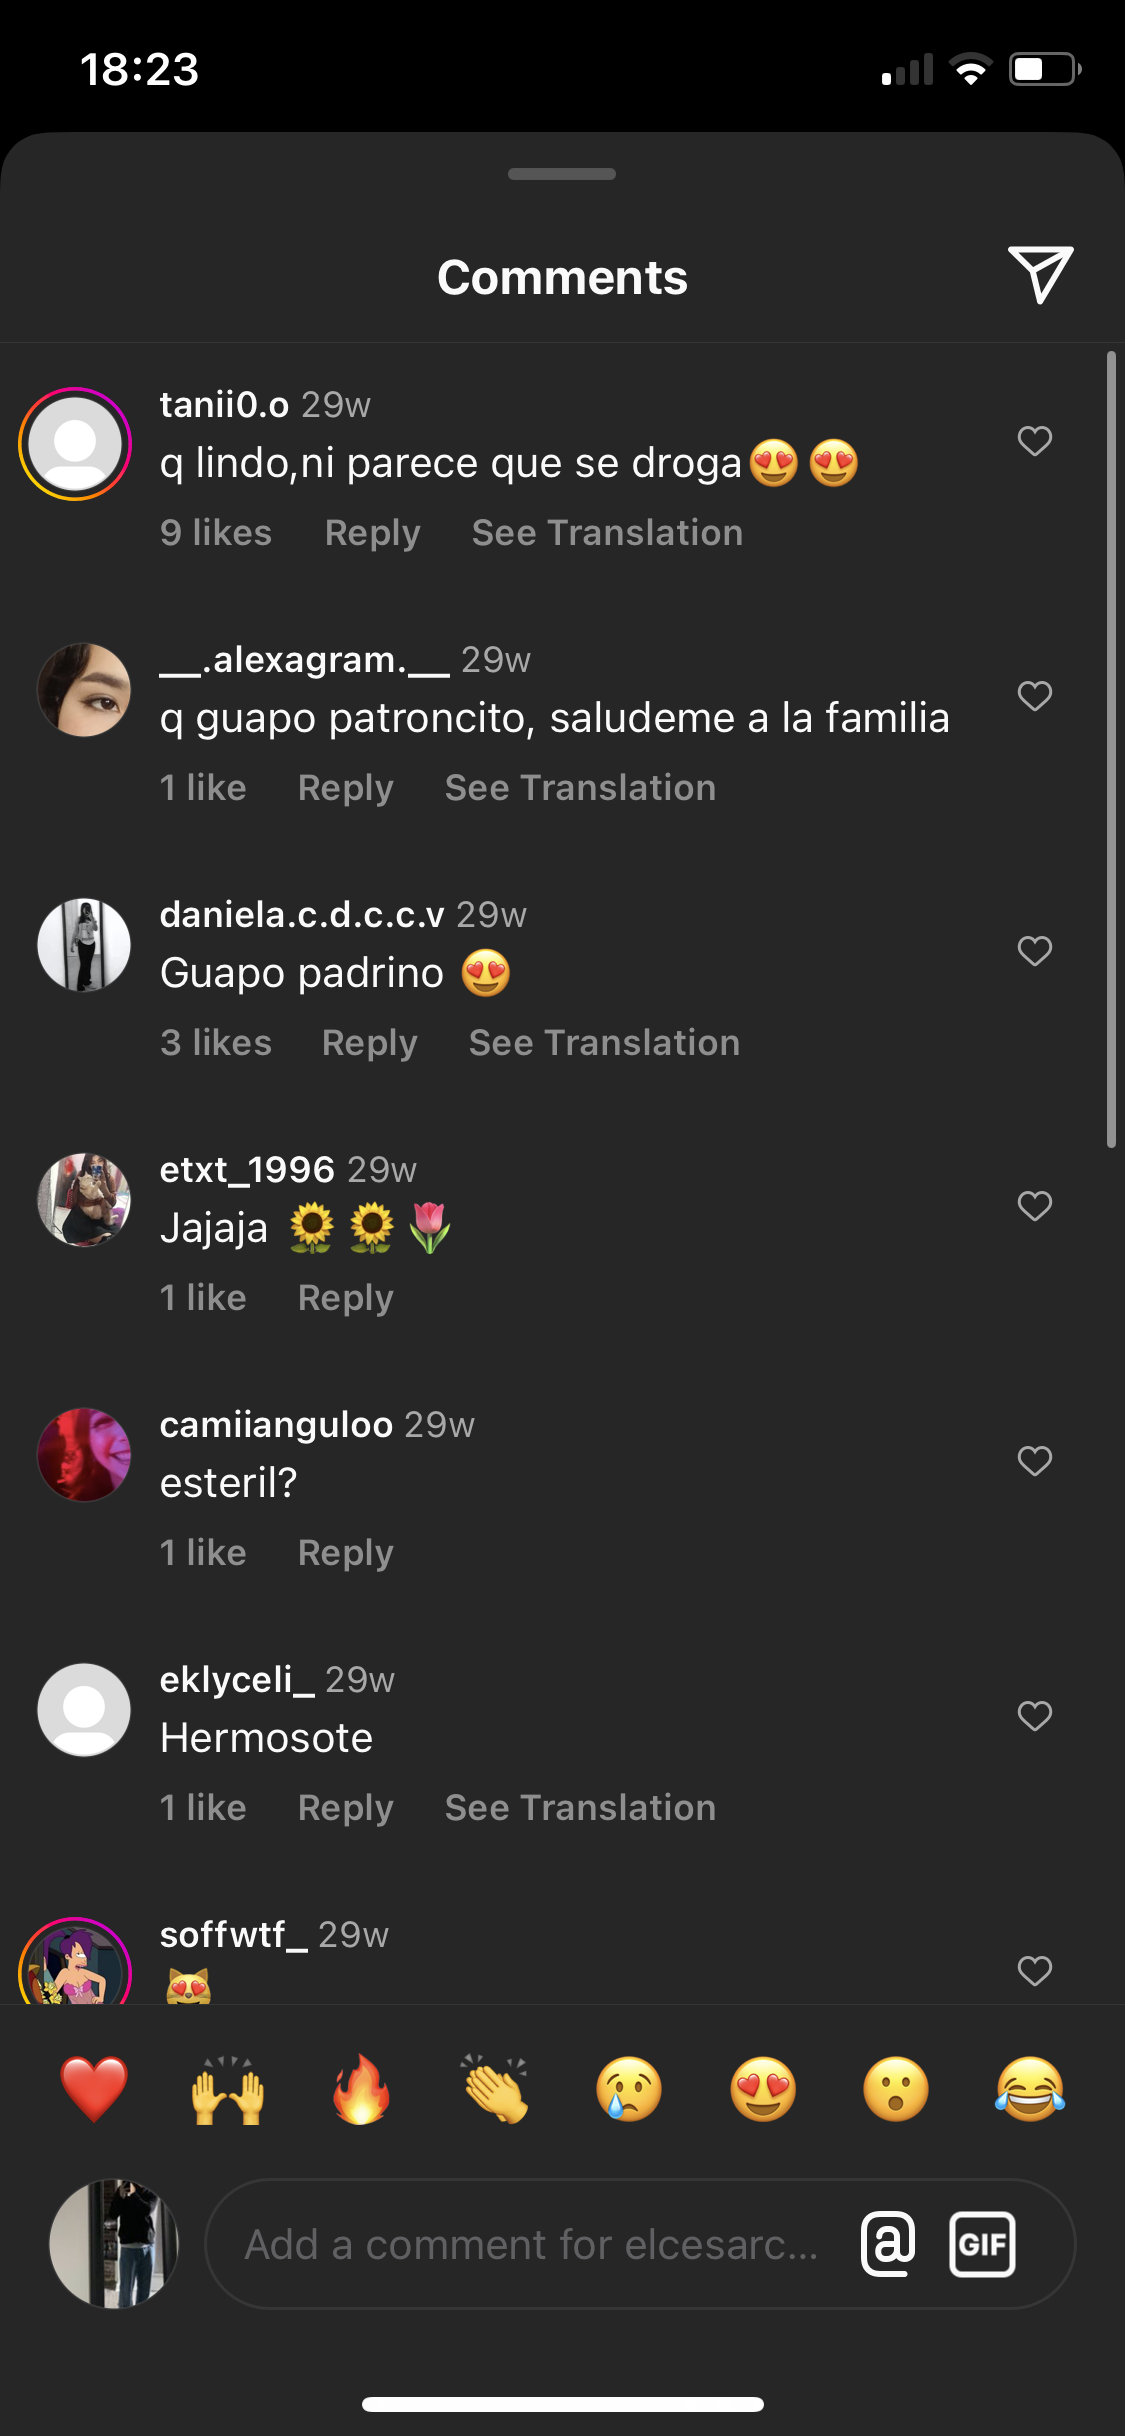Tap the sheet drag handle bar
The image size is (1125, 2436).
pos(562,174)
